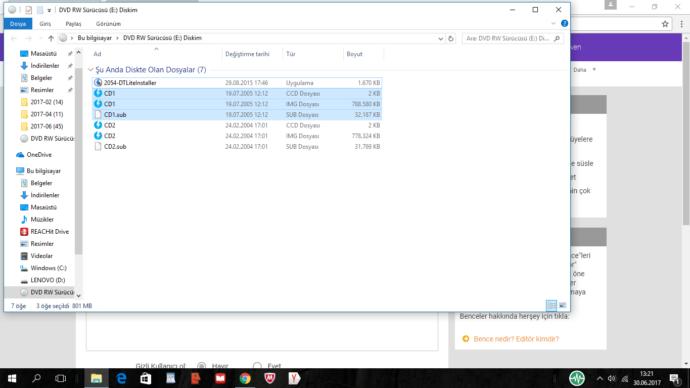Open the volume speaker tray icon
The width and height of the screenshot is (690, 388).
(x=612, y=378)
